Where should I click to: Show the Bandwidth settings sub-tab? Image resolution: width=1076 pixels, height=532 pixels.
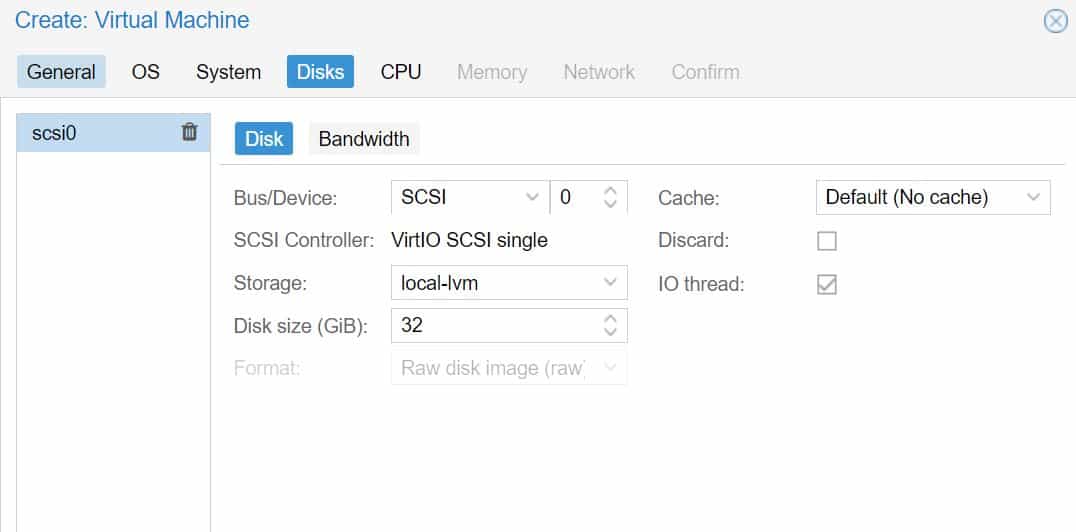pos(364,139)
